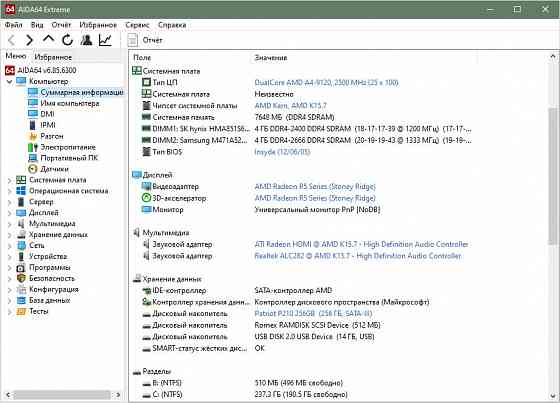This screenshot has height=403, width=560.
Task: Open the graph chart toolbar icon
Action: coord(105,40)
